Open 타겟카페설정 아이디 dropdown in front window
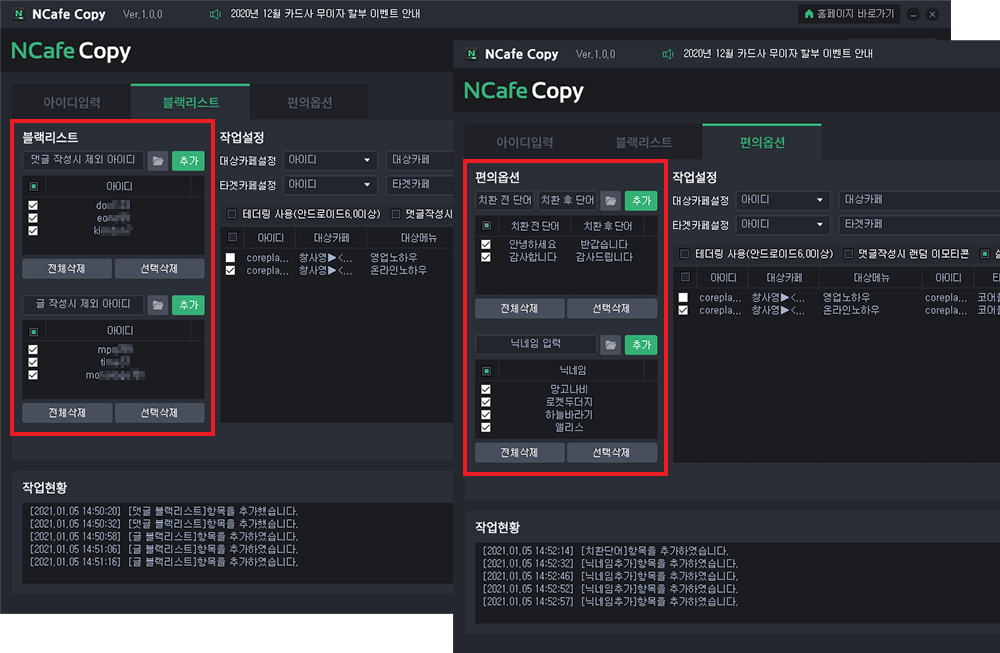Viewport: 1000px width, 653px height. coord(783,224)
